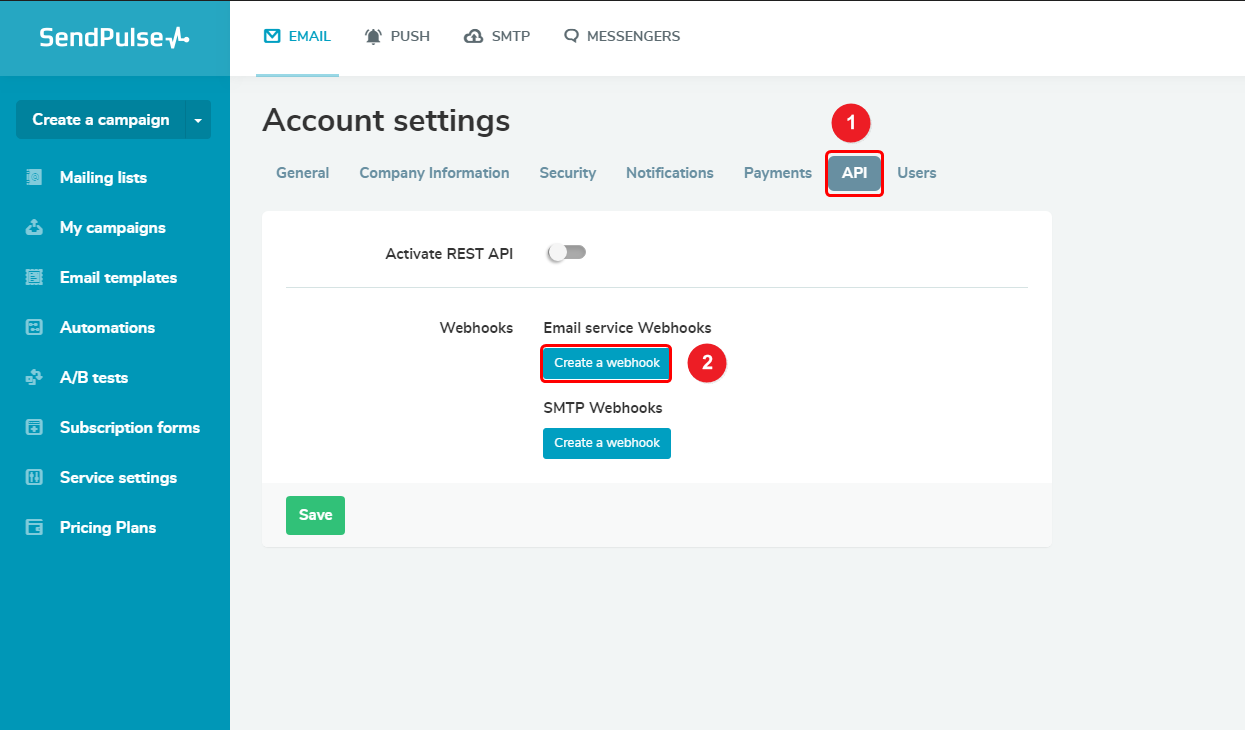Create an Email service webhook
Screen dimensions: 1245x730
pos(606,363)
